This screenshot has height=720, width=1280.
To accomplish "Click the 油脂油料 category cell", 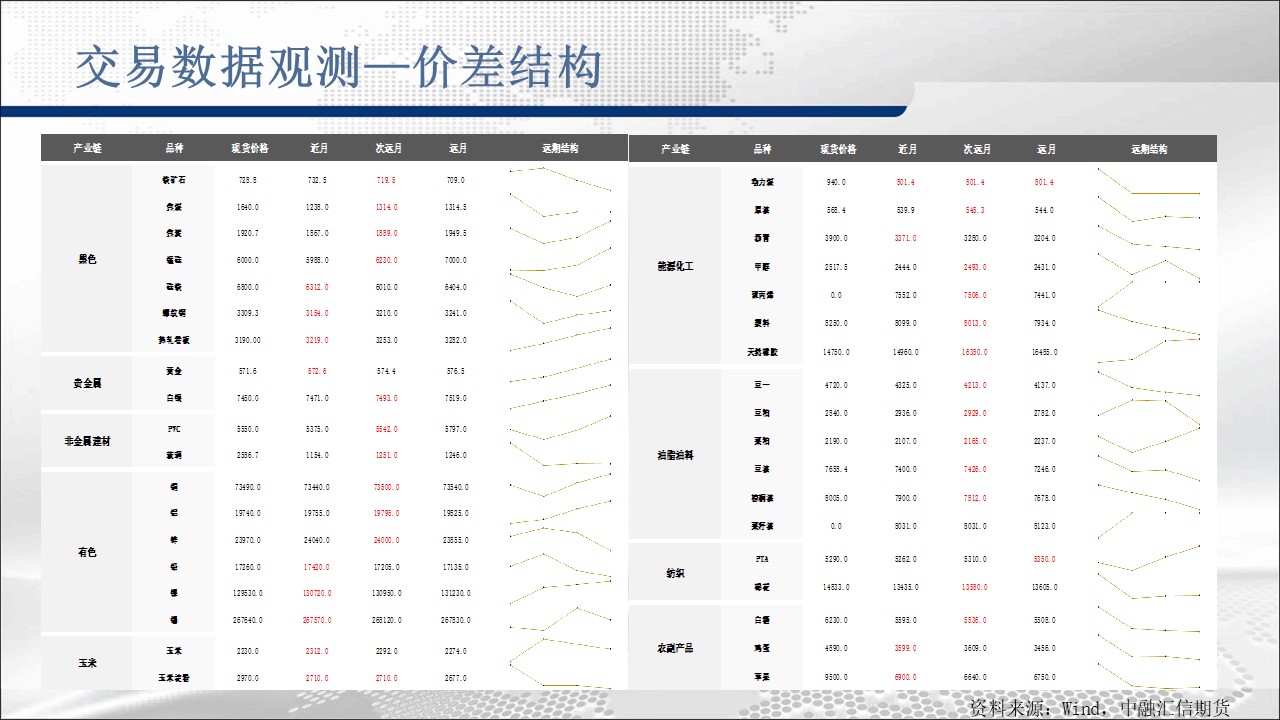I will 675,455.
